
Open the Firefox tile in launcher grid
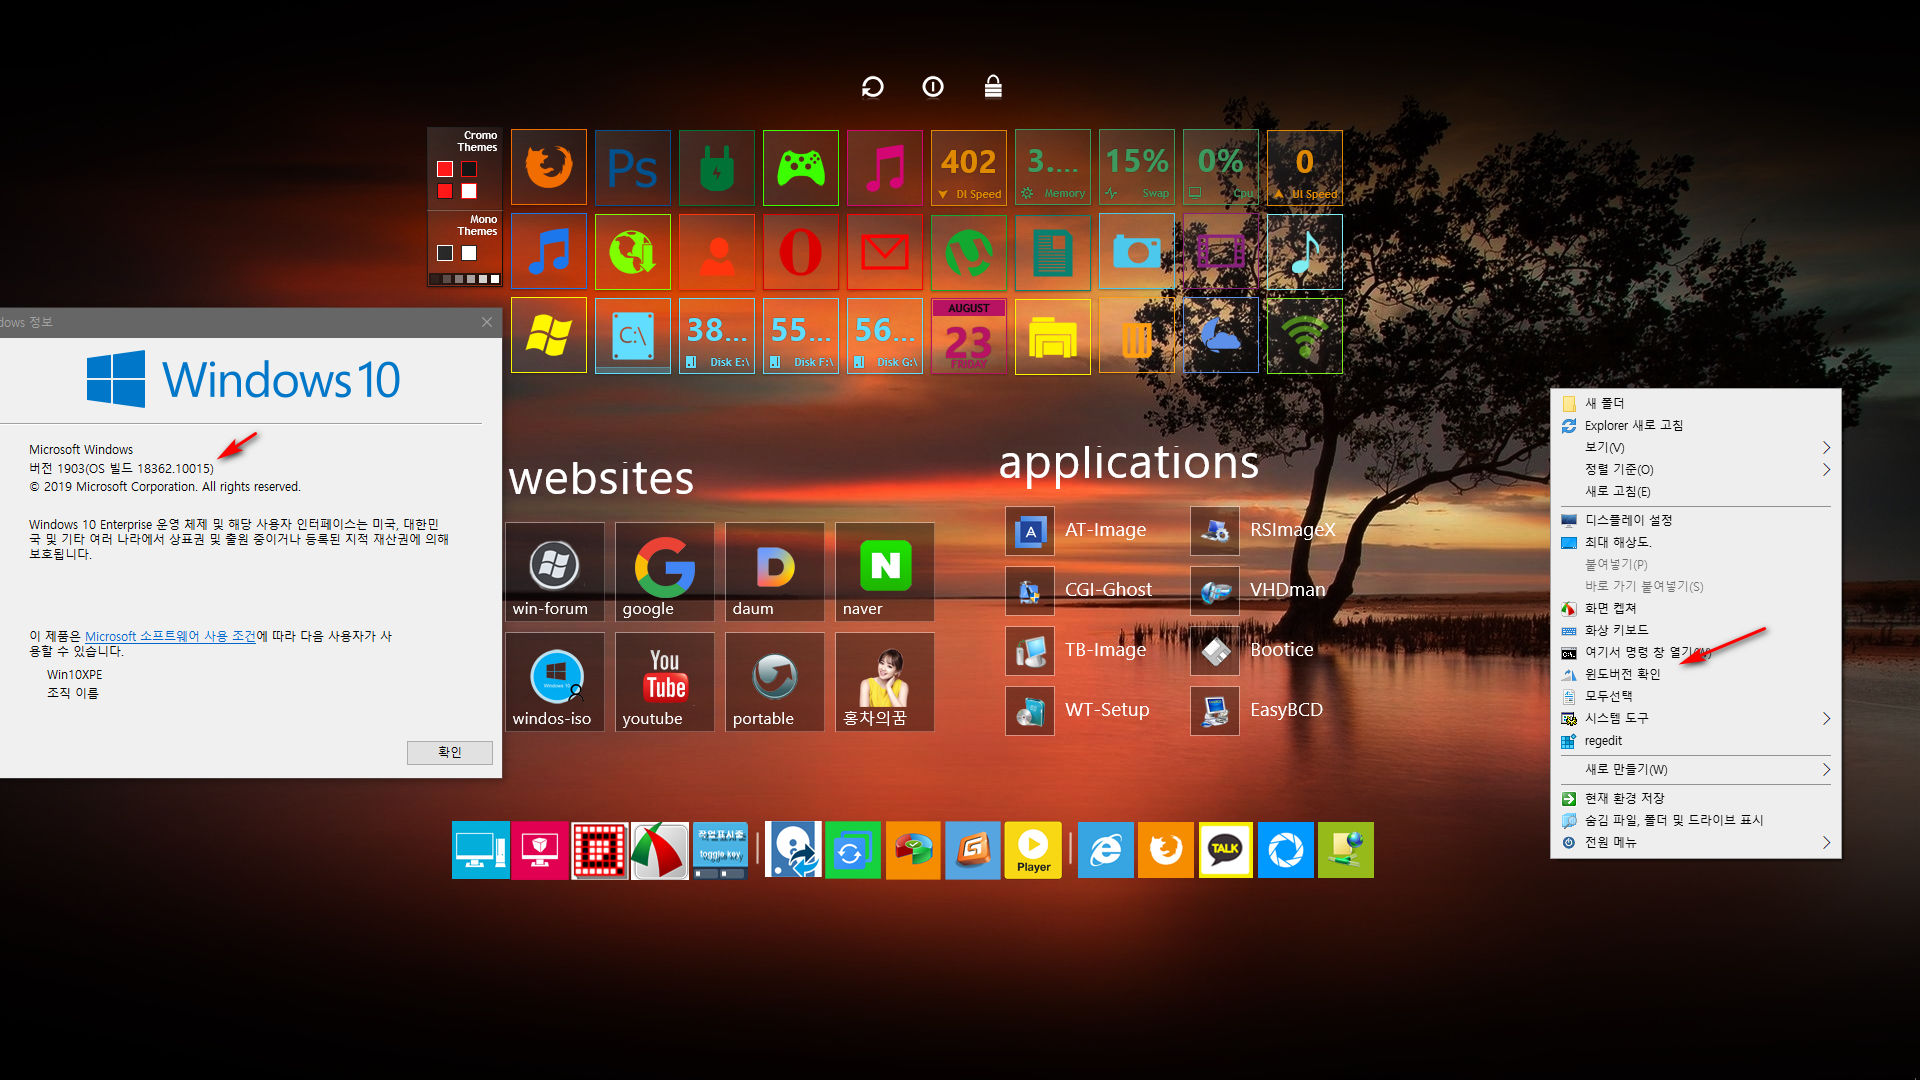pyautogui.click(x=548, y=167)
